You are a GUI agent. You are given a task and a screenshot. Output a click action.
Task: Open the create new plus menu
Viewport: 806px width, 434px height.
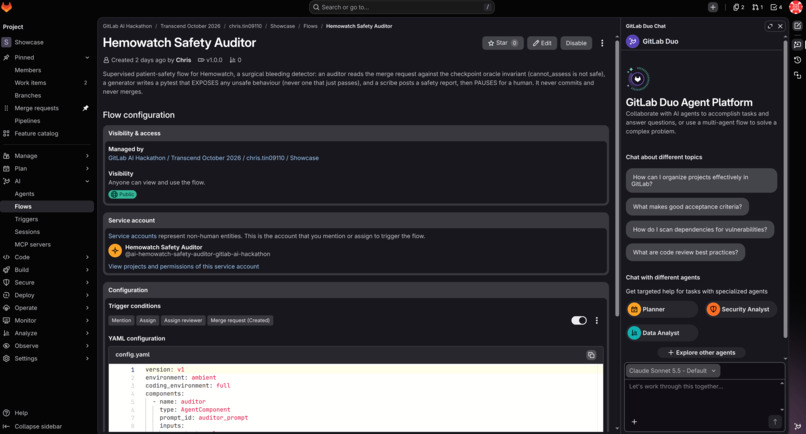click(712, 7)
